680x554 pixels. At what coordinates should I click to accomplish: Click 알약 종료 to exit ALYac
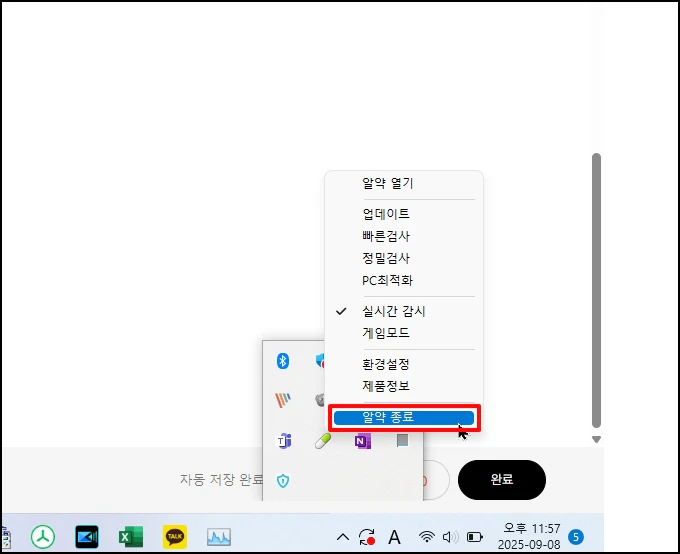(x=404, y=417)
